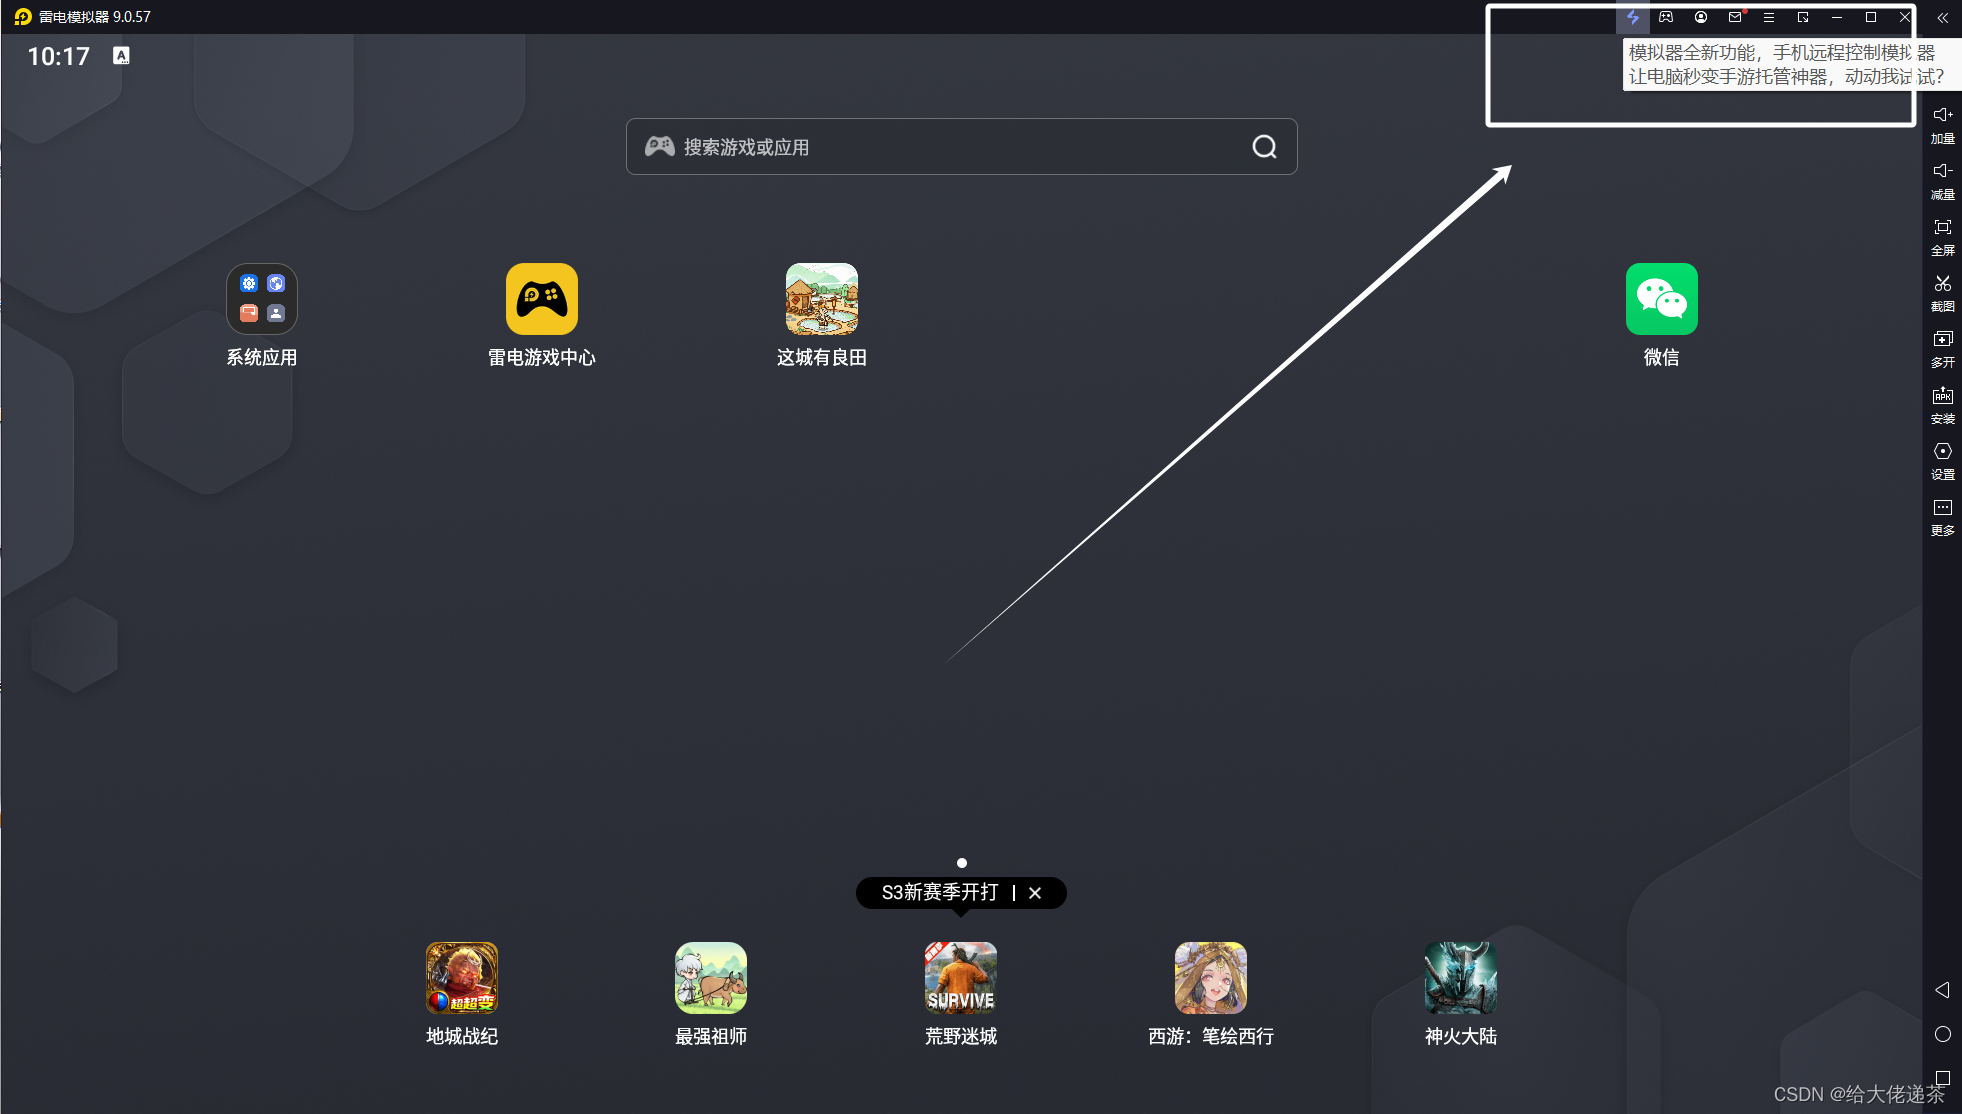Open multi-instance 多开 tool
Image resolution: width=1962 pixels, height=1114 pixels.
(1942, 348)
